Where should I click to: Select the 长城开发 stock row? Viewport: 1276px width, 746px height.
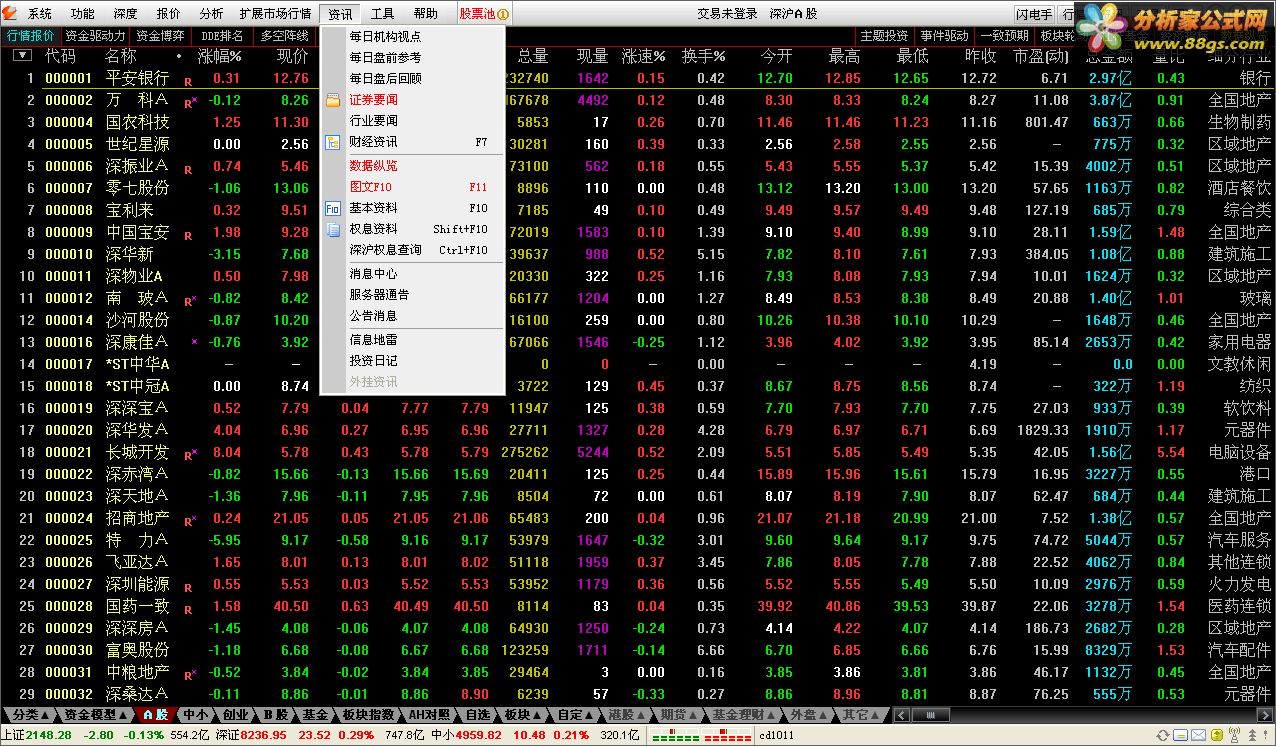tap(638, 452)
